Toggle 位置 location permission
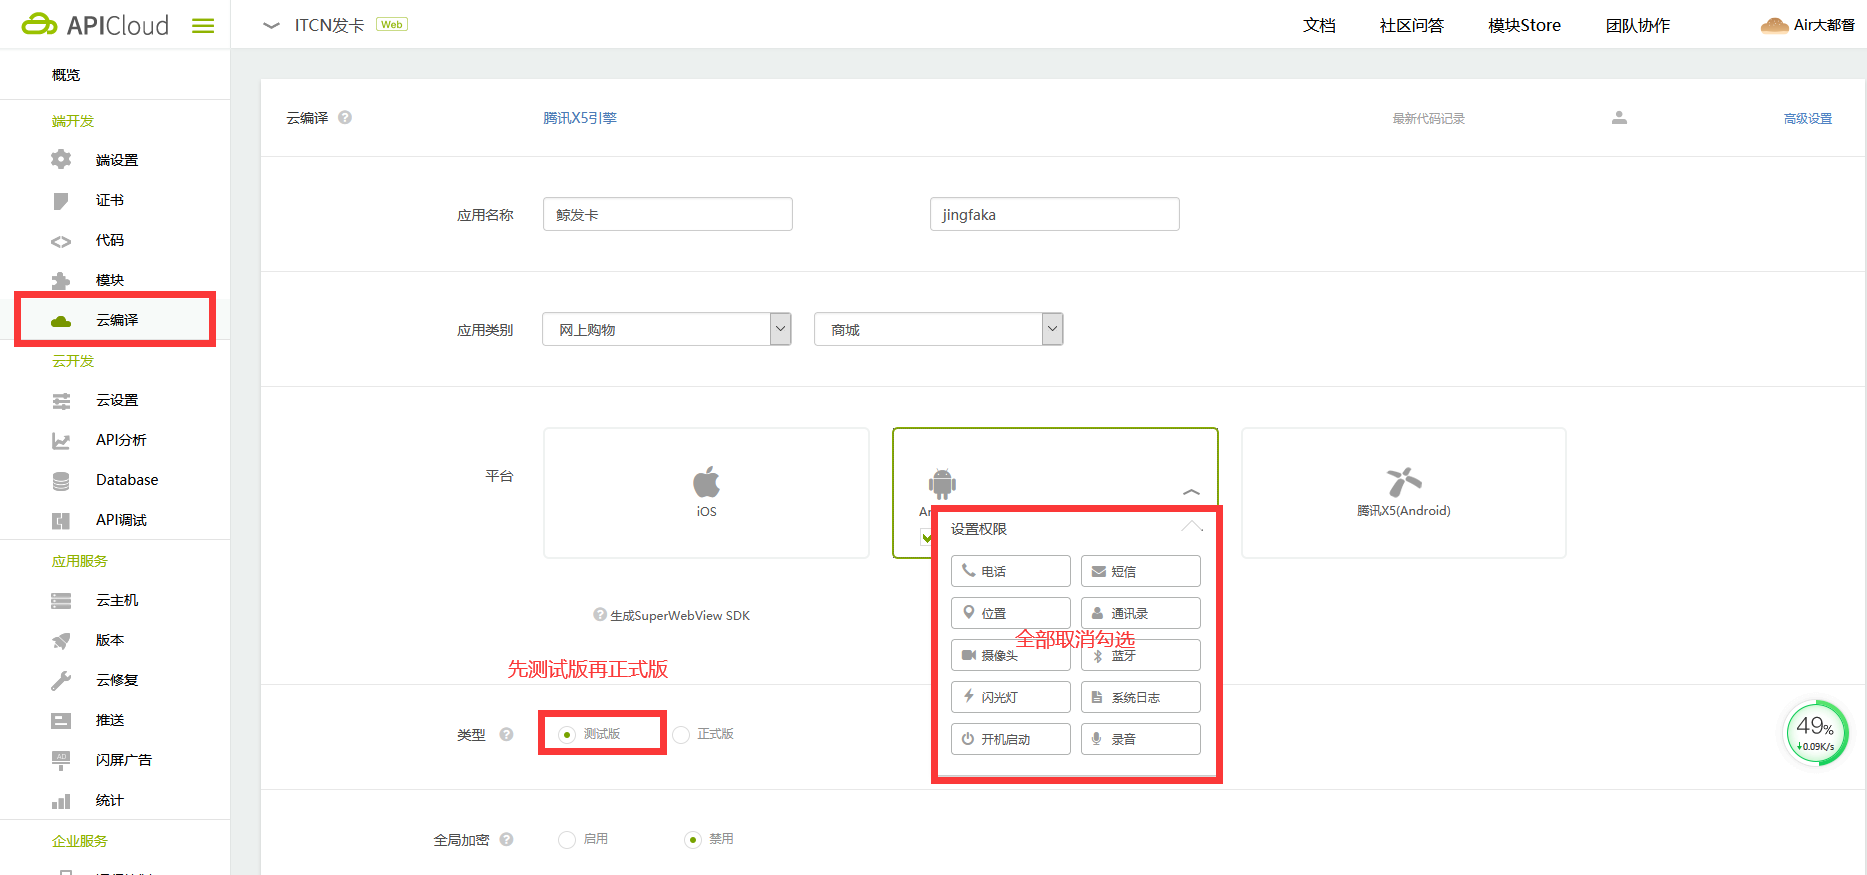The width and height of the screenshot is (1867, 875). pos(1011,613)
